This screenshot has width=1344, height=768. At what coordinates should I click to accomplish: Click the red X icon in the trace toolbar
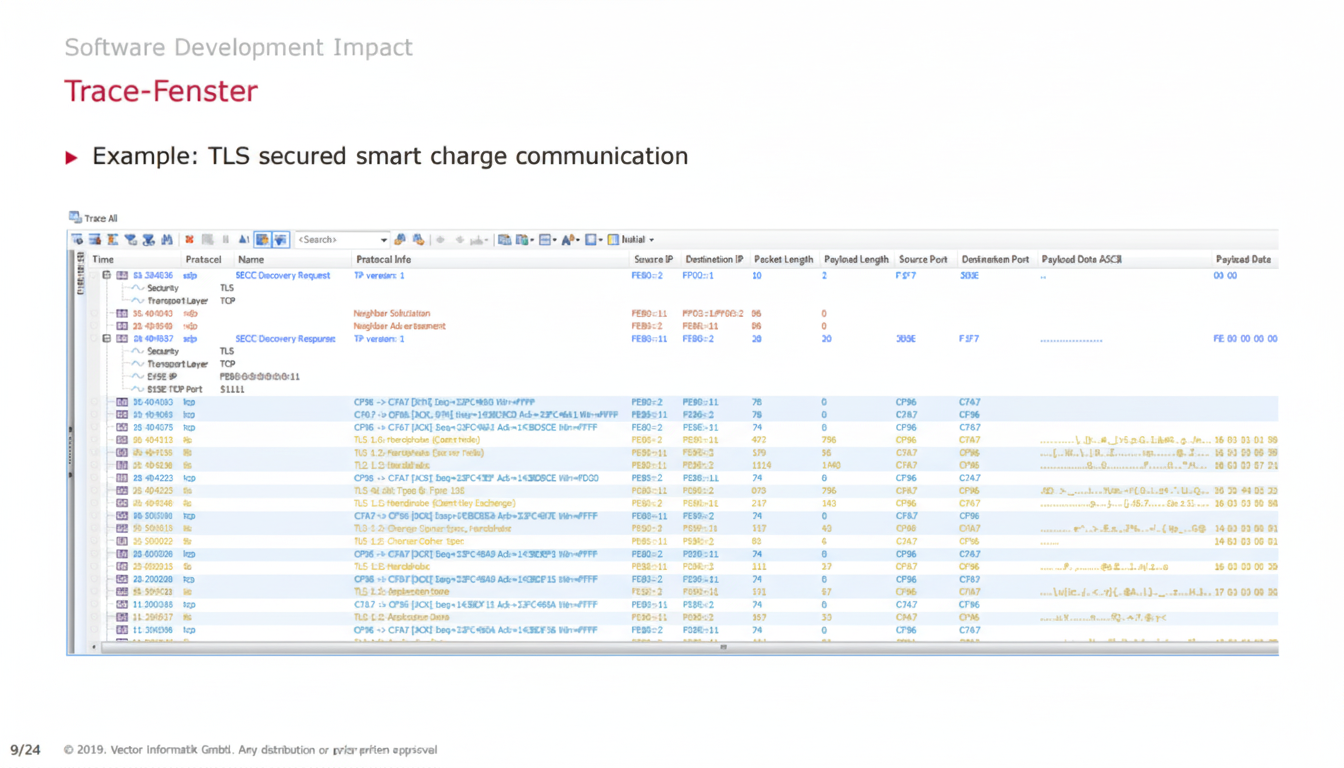(189, 240)
